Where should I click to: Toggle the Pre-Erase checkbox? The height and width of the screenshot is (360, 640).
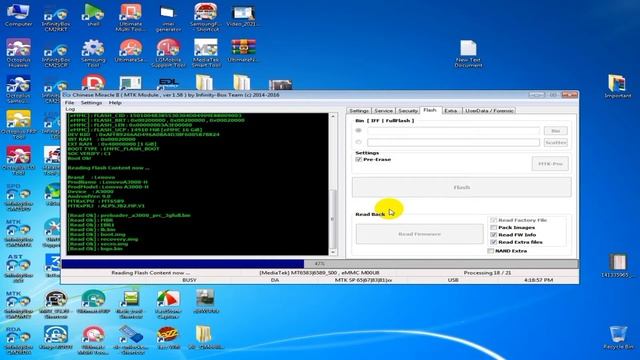pyautogui.click(x=358, y=159)
